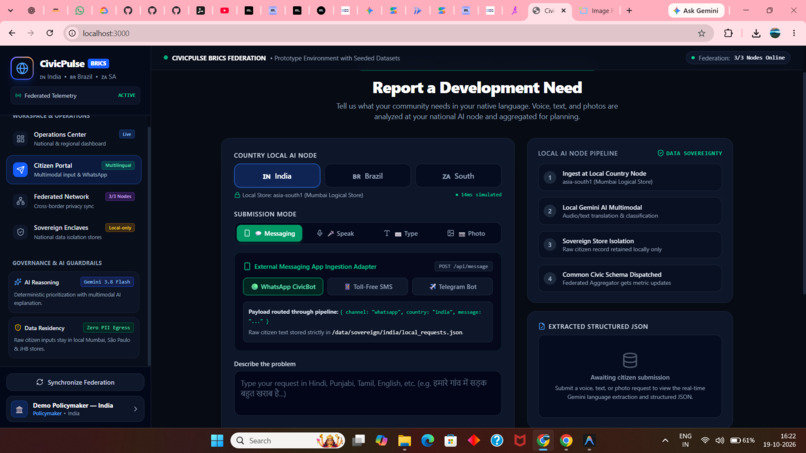Choose Toll-Free SMS channel
The image size is (806, 453).
(x=368, y=286)
